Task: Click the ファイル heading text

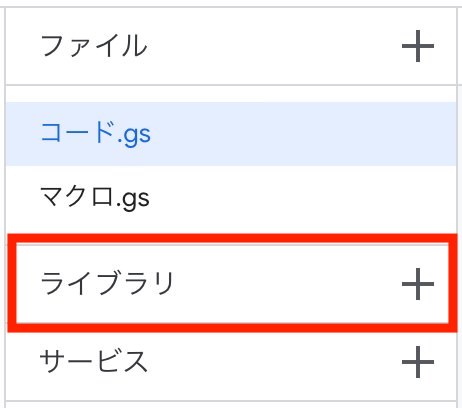Action: click(x=94, y=46)
